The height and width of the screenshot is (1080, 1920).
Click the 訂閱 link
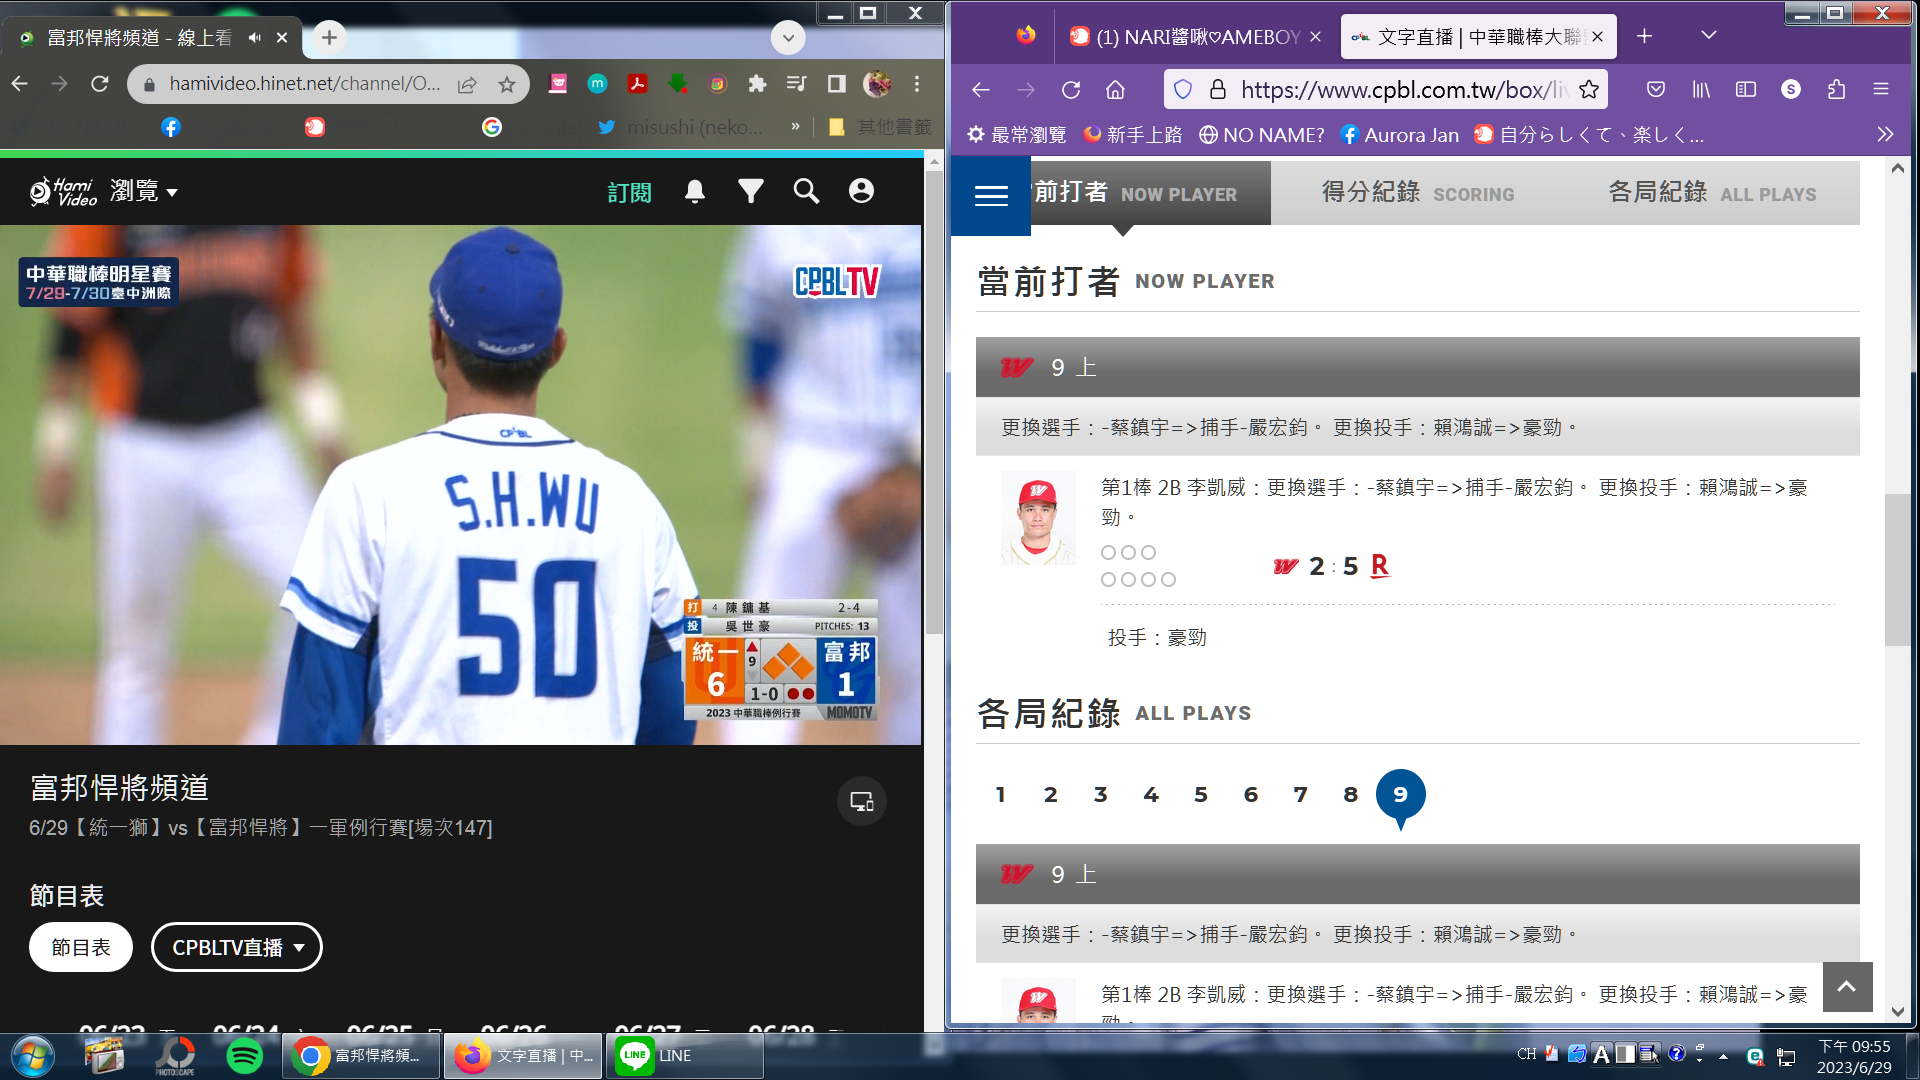pos(629,192)
